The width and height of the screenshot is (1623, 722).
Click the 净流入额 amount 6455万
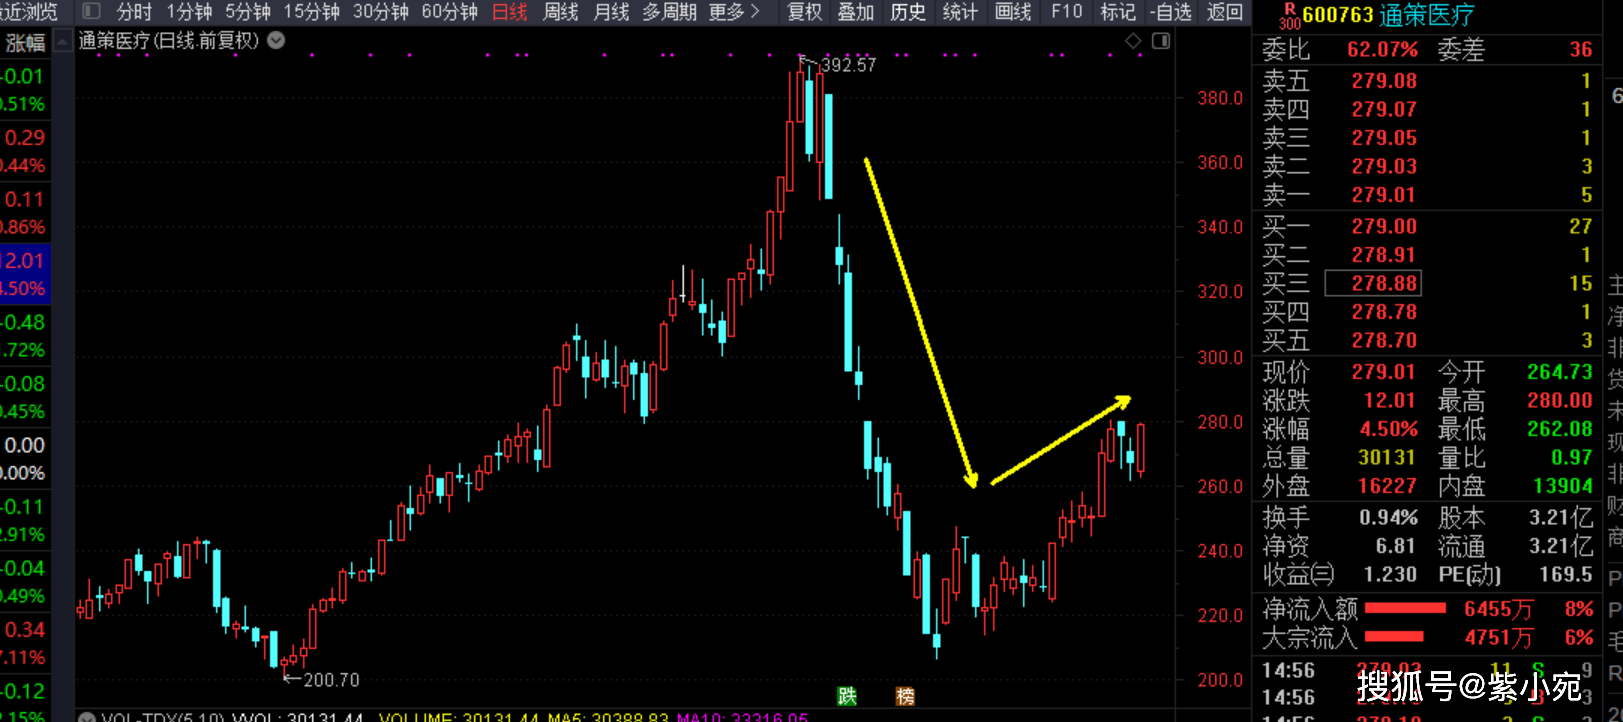click(1498, 609)
